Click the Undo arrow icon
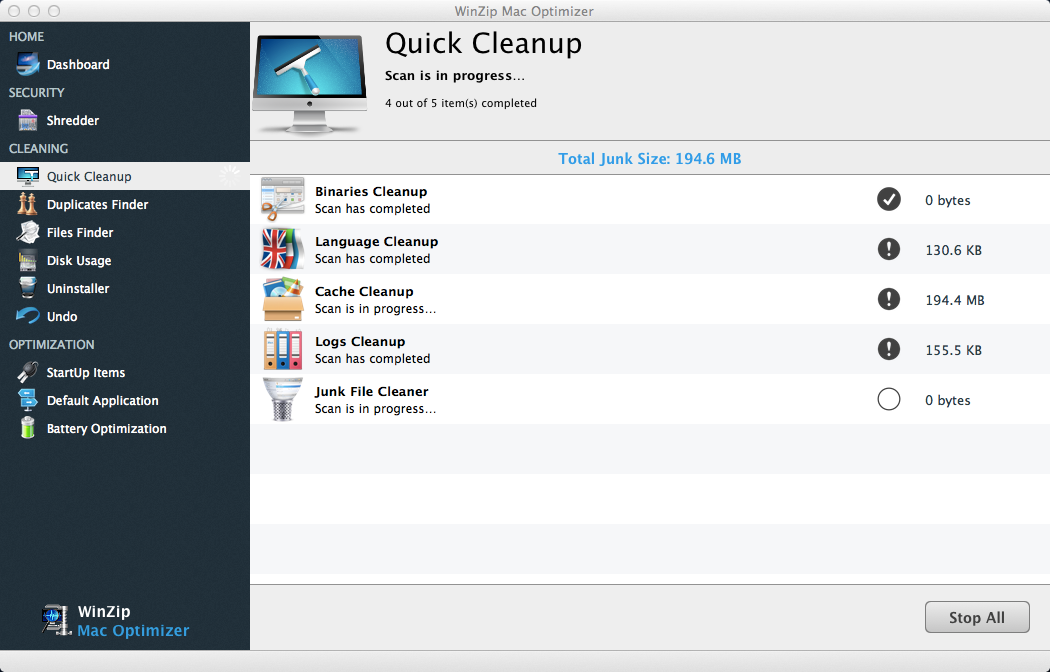Screen dimensions: 1050x672 [28, 317]
